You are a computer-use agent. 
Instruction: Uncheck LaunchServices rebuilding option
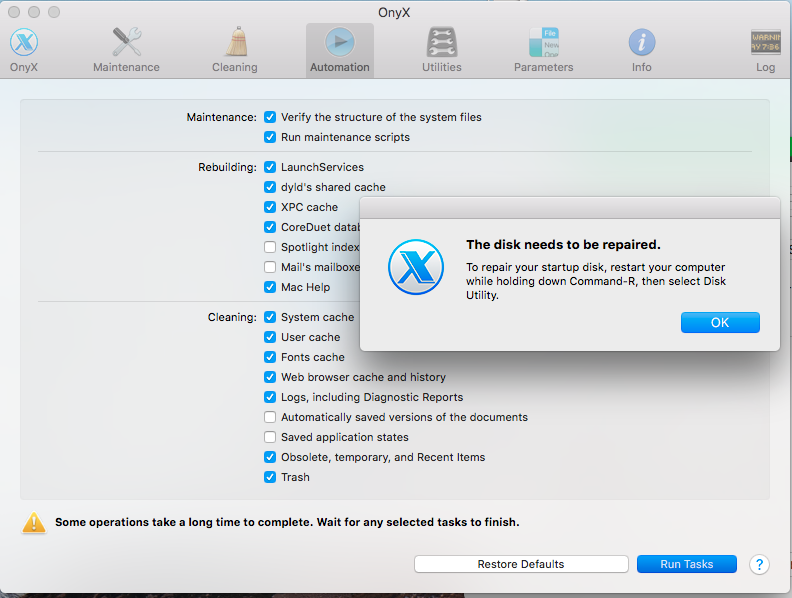click(270, 167)
